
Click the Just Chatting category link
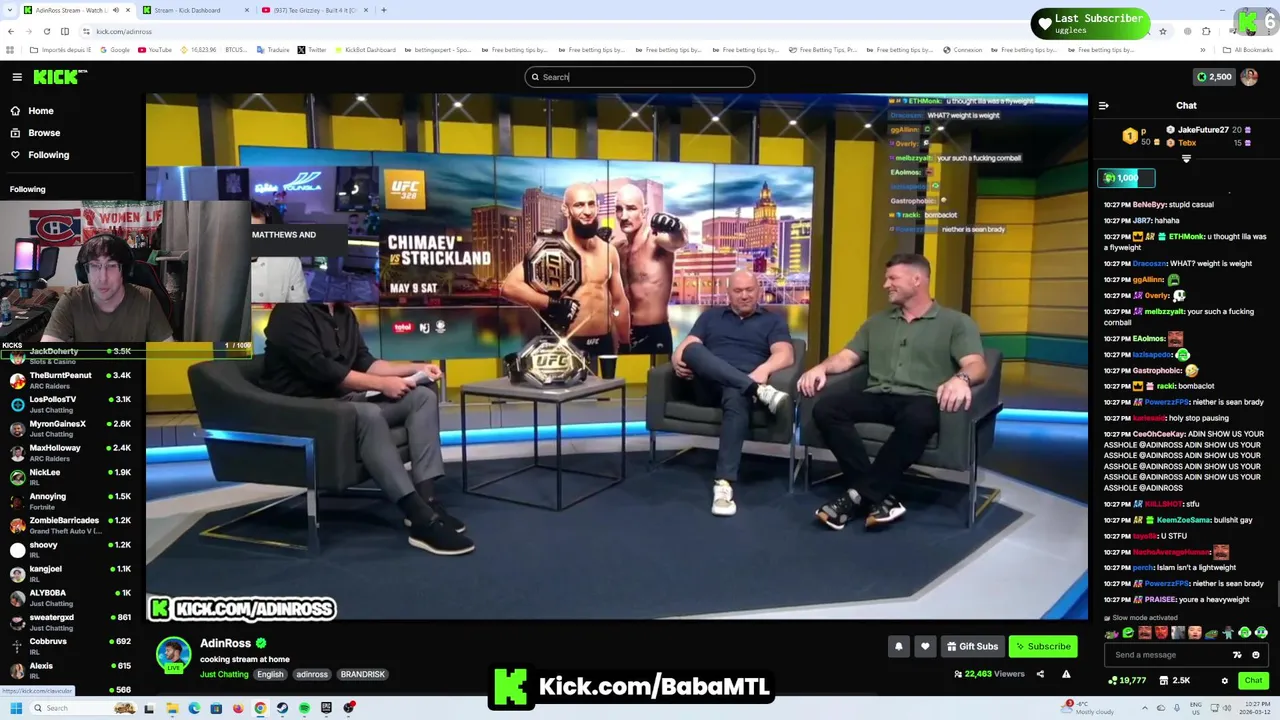click(x=224, y=674)
